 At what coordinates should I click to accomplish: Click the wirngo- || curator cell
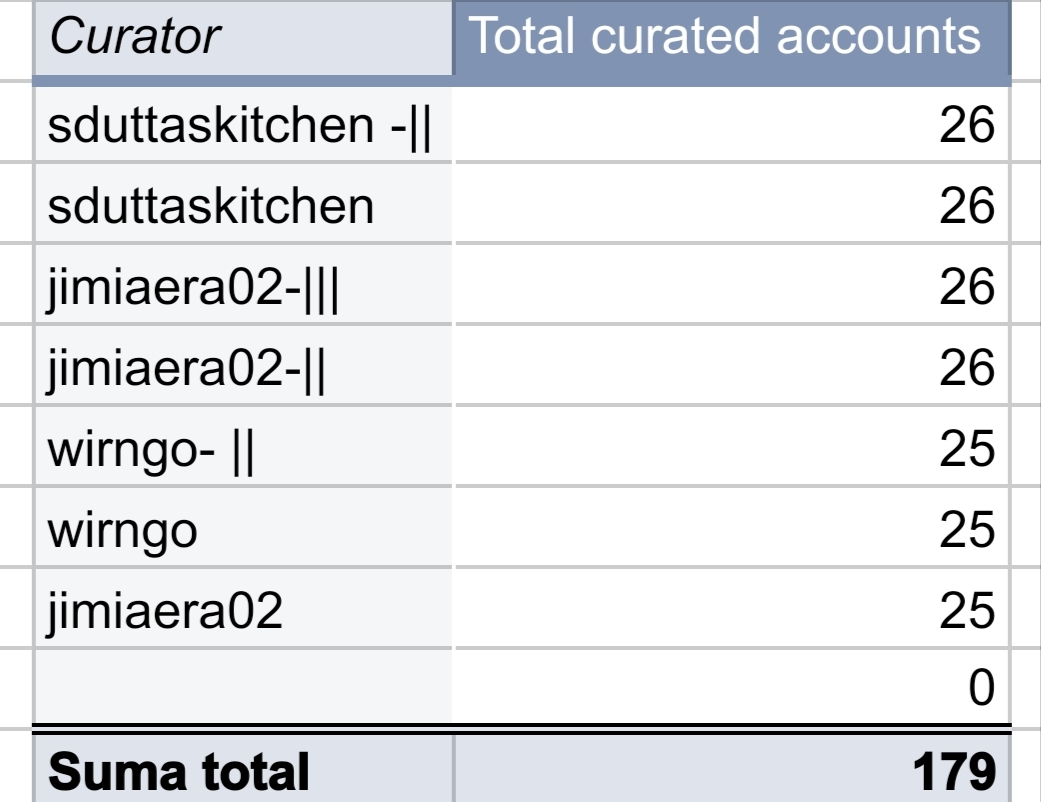[243, 448]
